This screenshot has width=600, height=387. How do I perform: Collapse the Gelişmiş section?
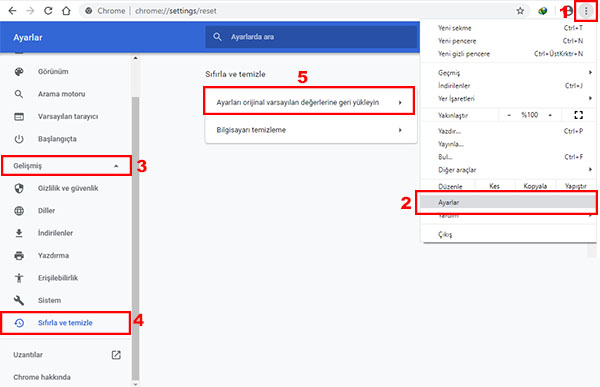pyautogui.click(x=66, y=166)
